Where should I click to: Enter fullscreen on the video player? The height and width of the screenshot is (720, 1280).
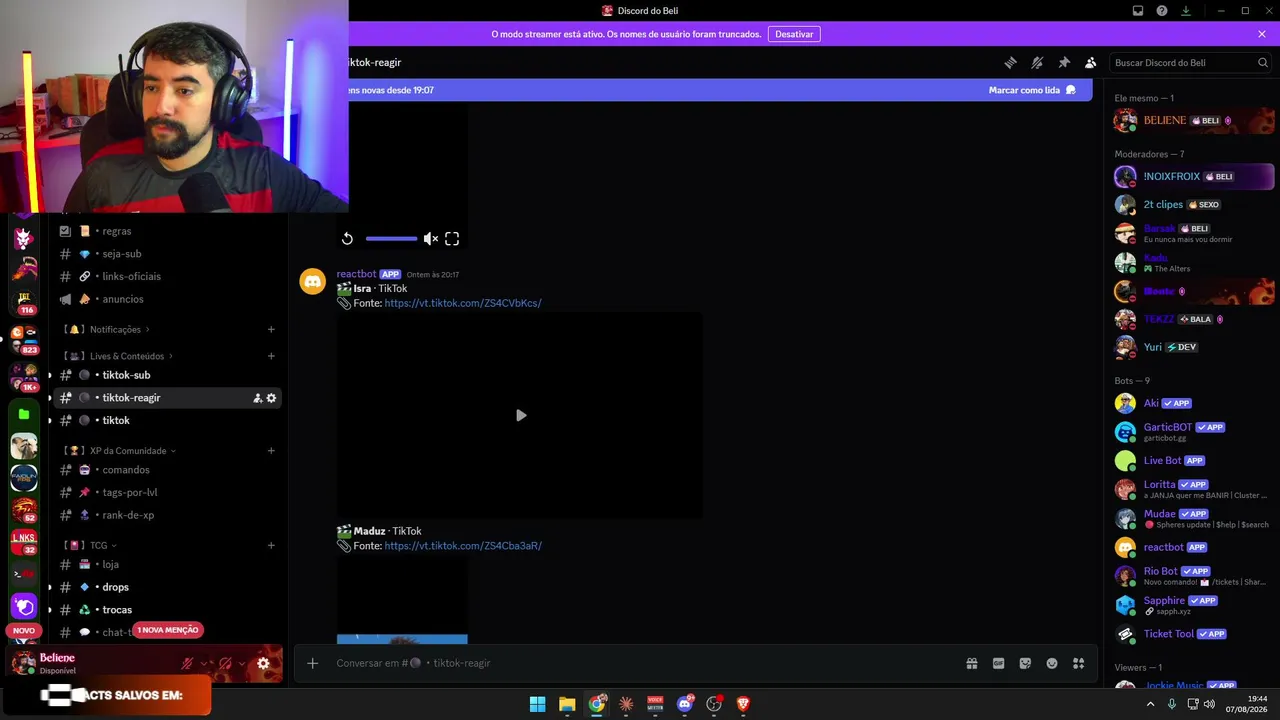coord(452,238)
